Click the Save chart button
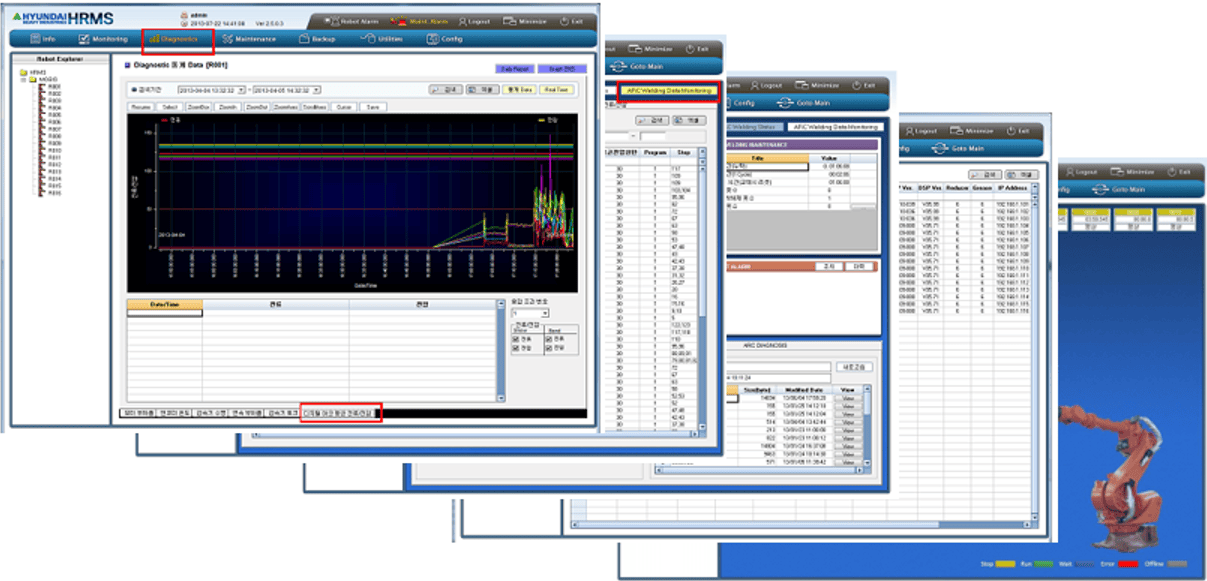 pos(372,107)
